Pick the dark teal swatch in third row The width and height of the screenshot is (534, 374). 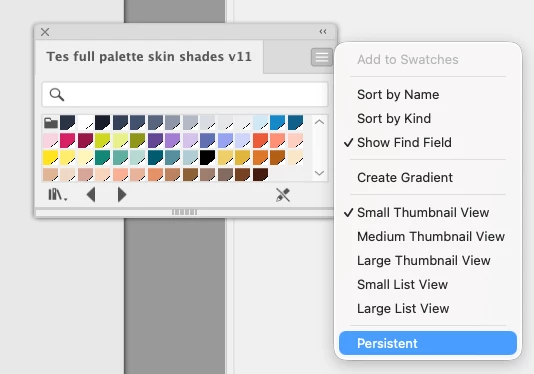(x=155, y=157)
